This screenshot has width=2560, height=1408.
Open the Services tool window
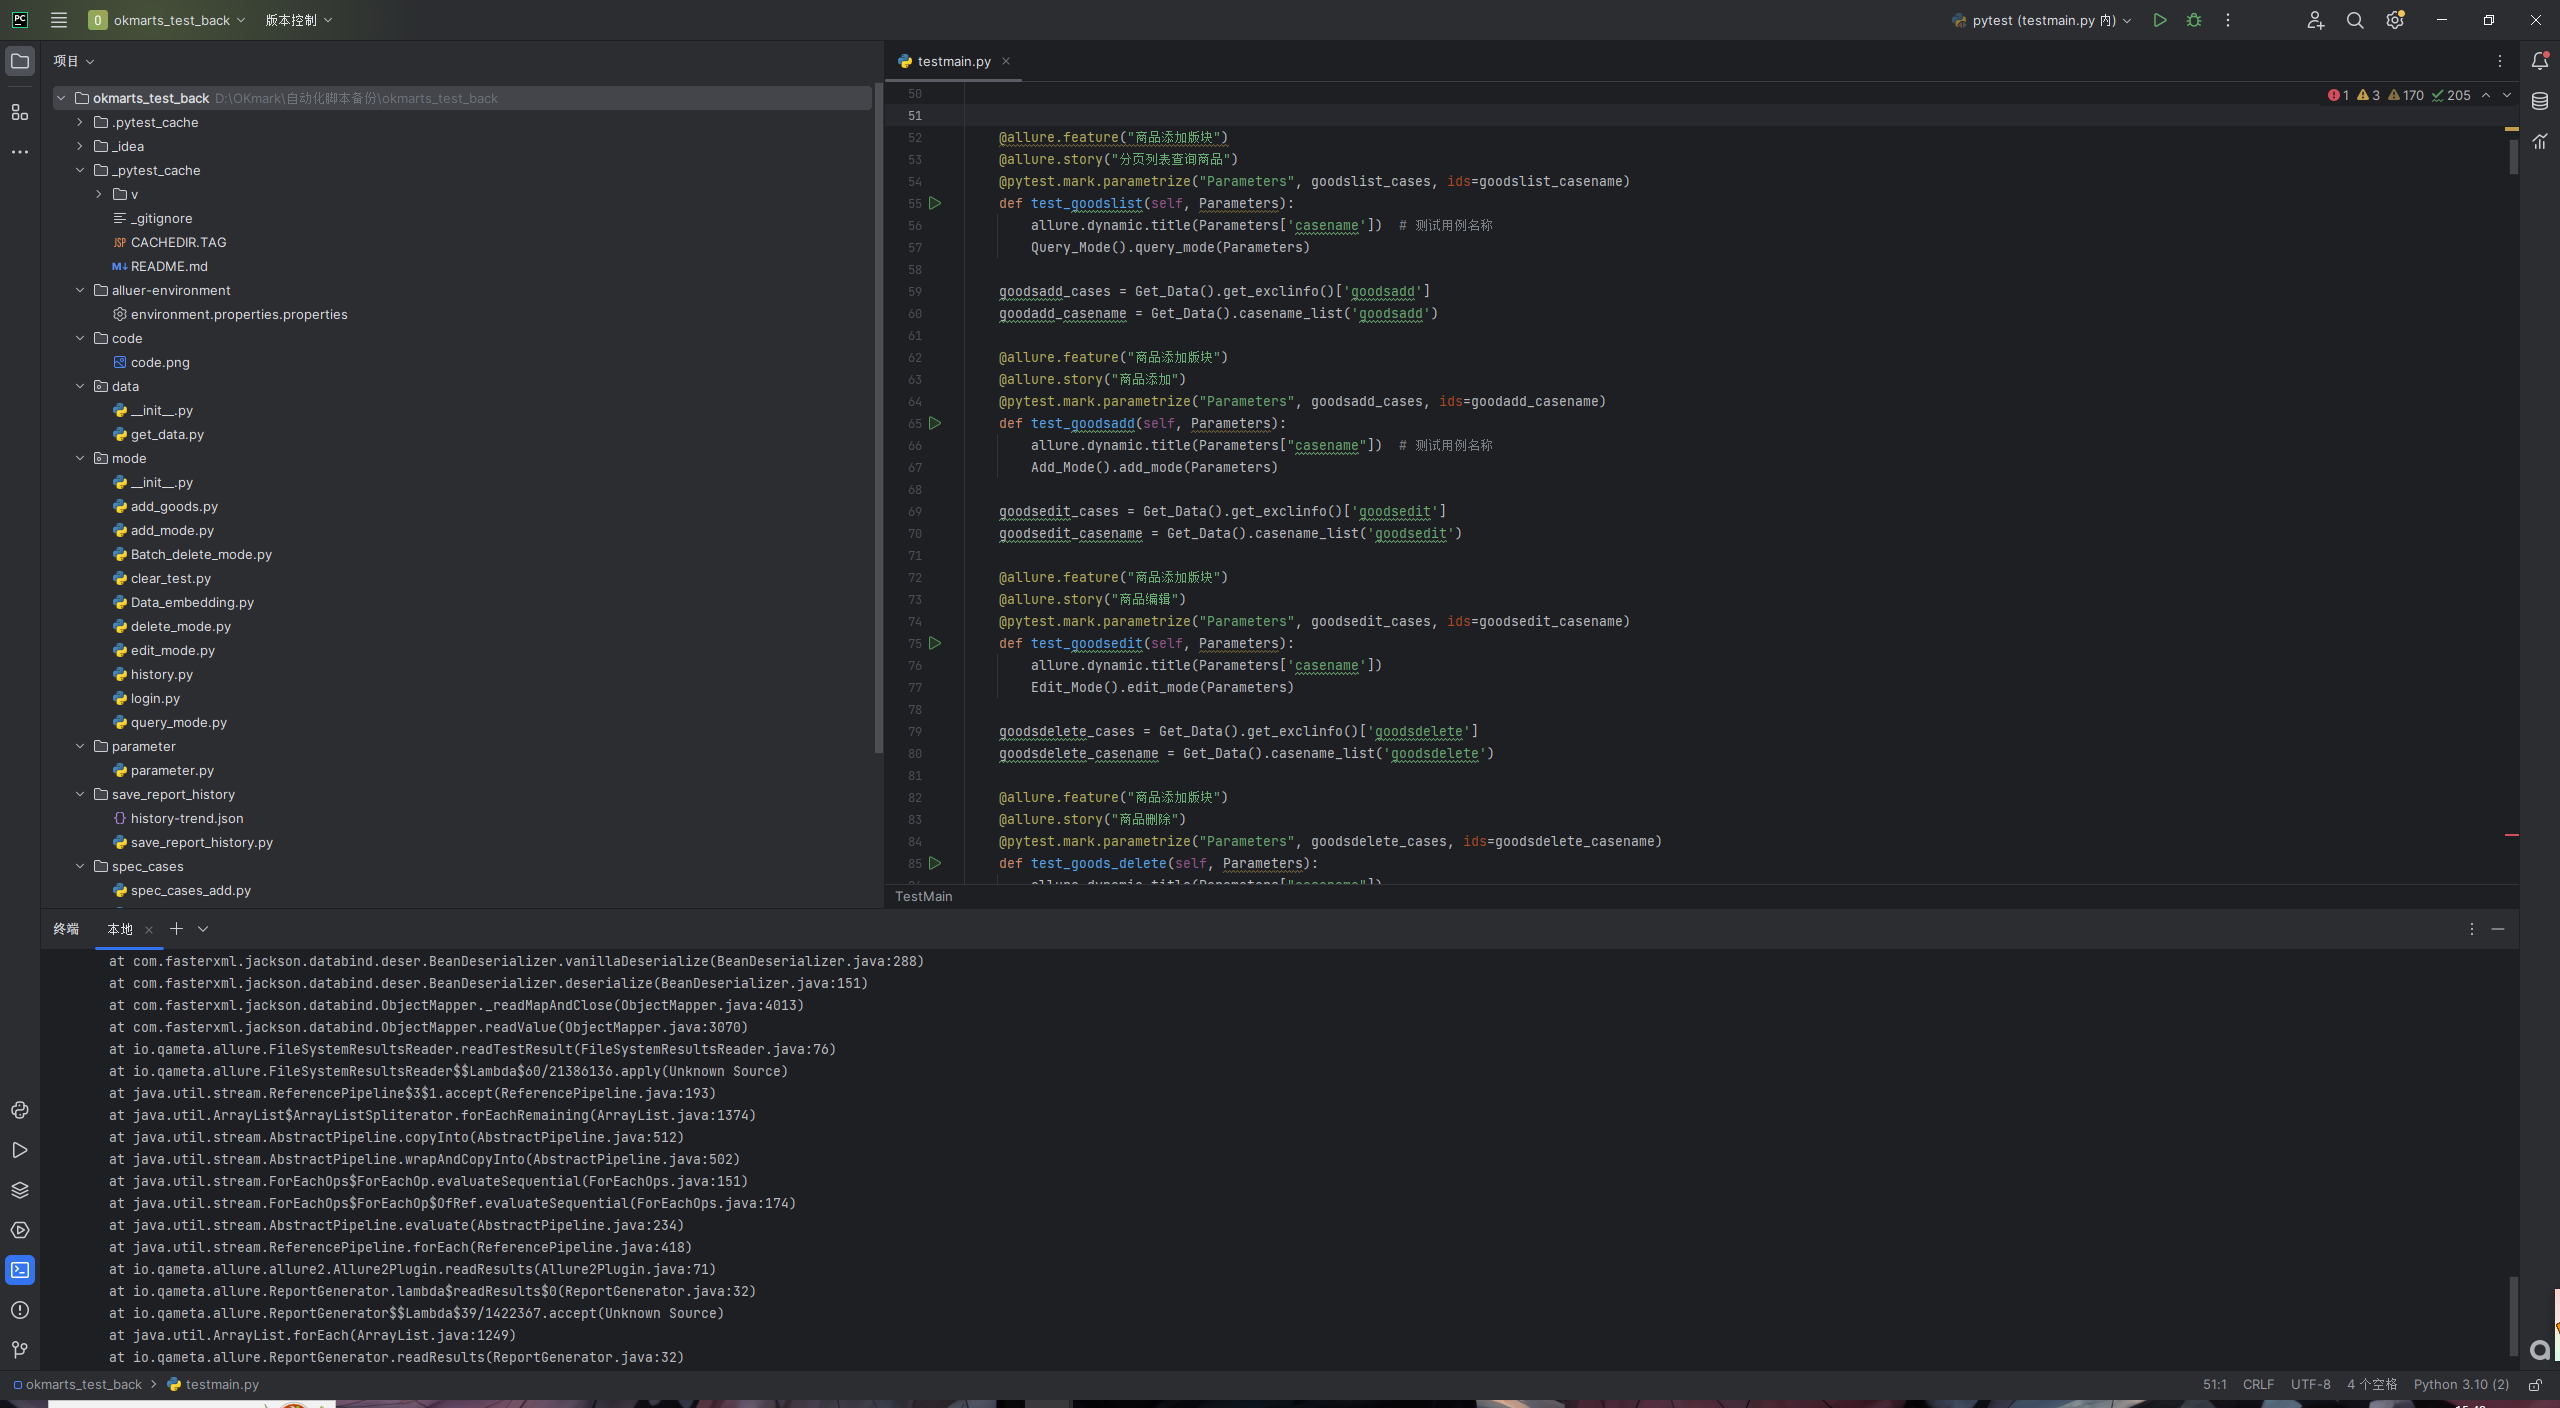(x=20, y=1230)
